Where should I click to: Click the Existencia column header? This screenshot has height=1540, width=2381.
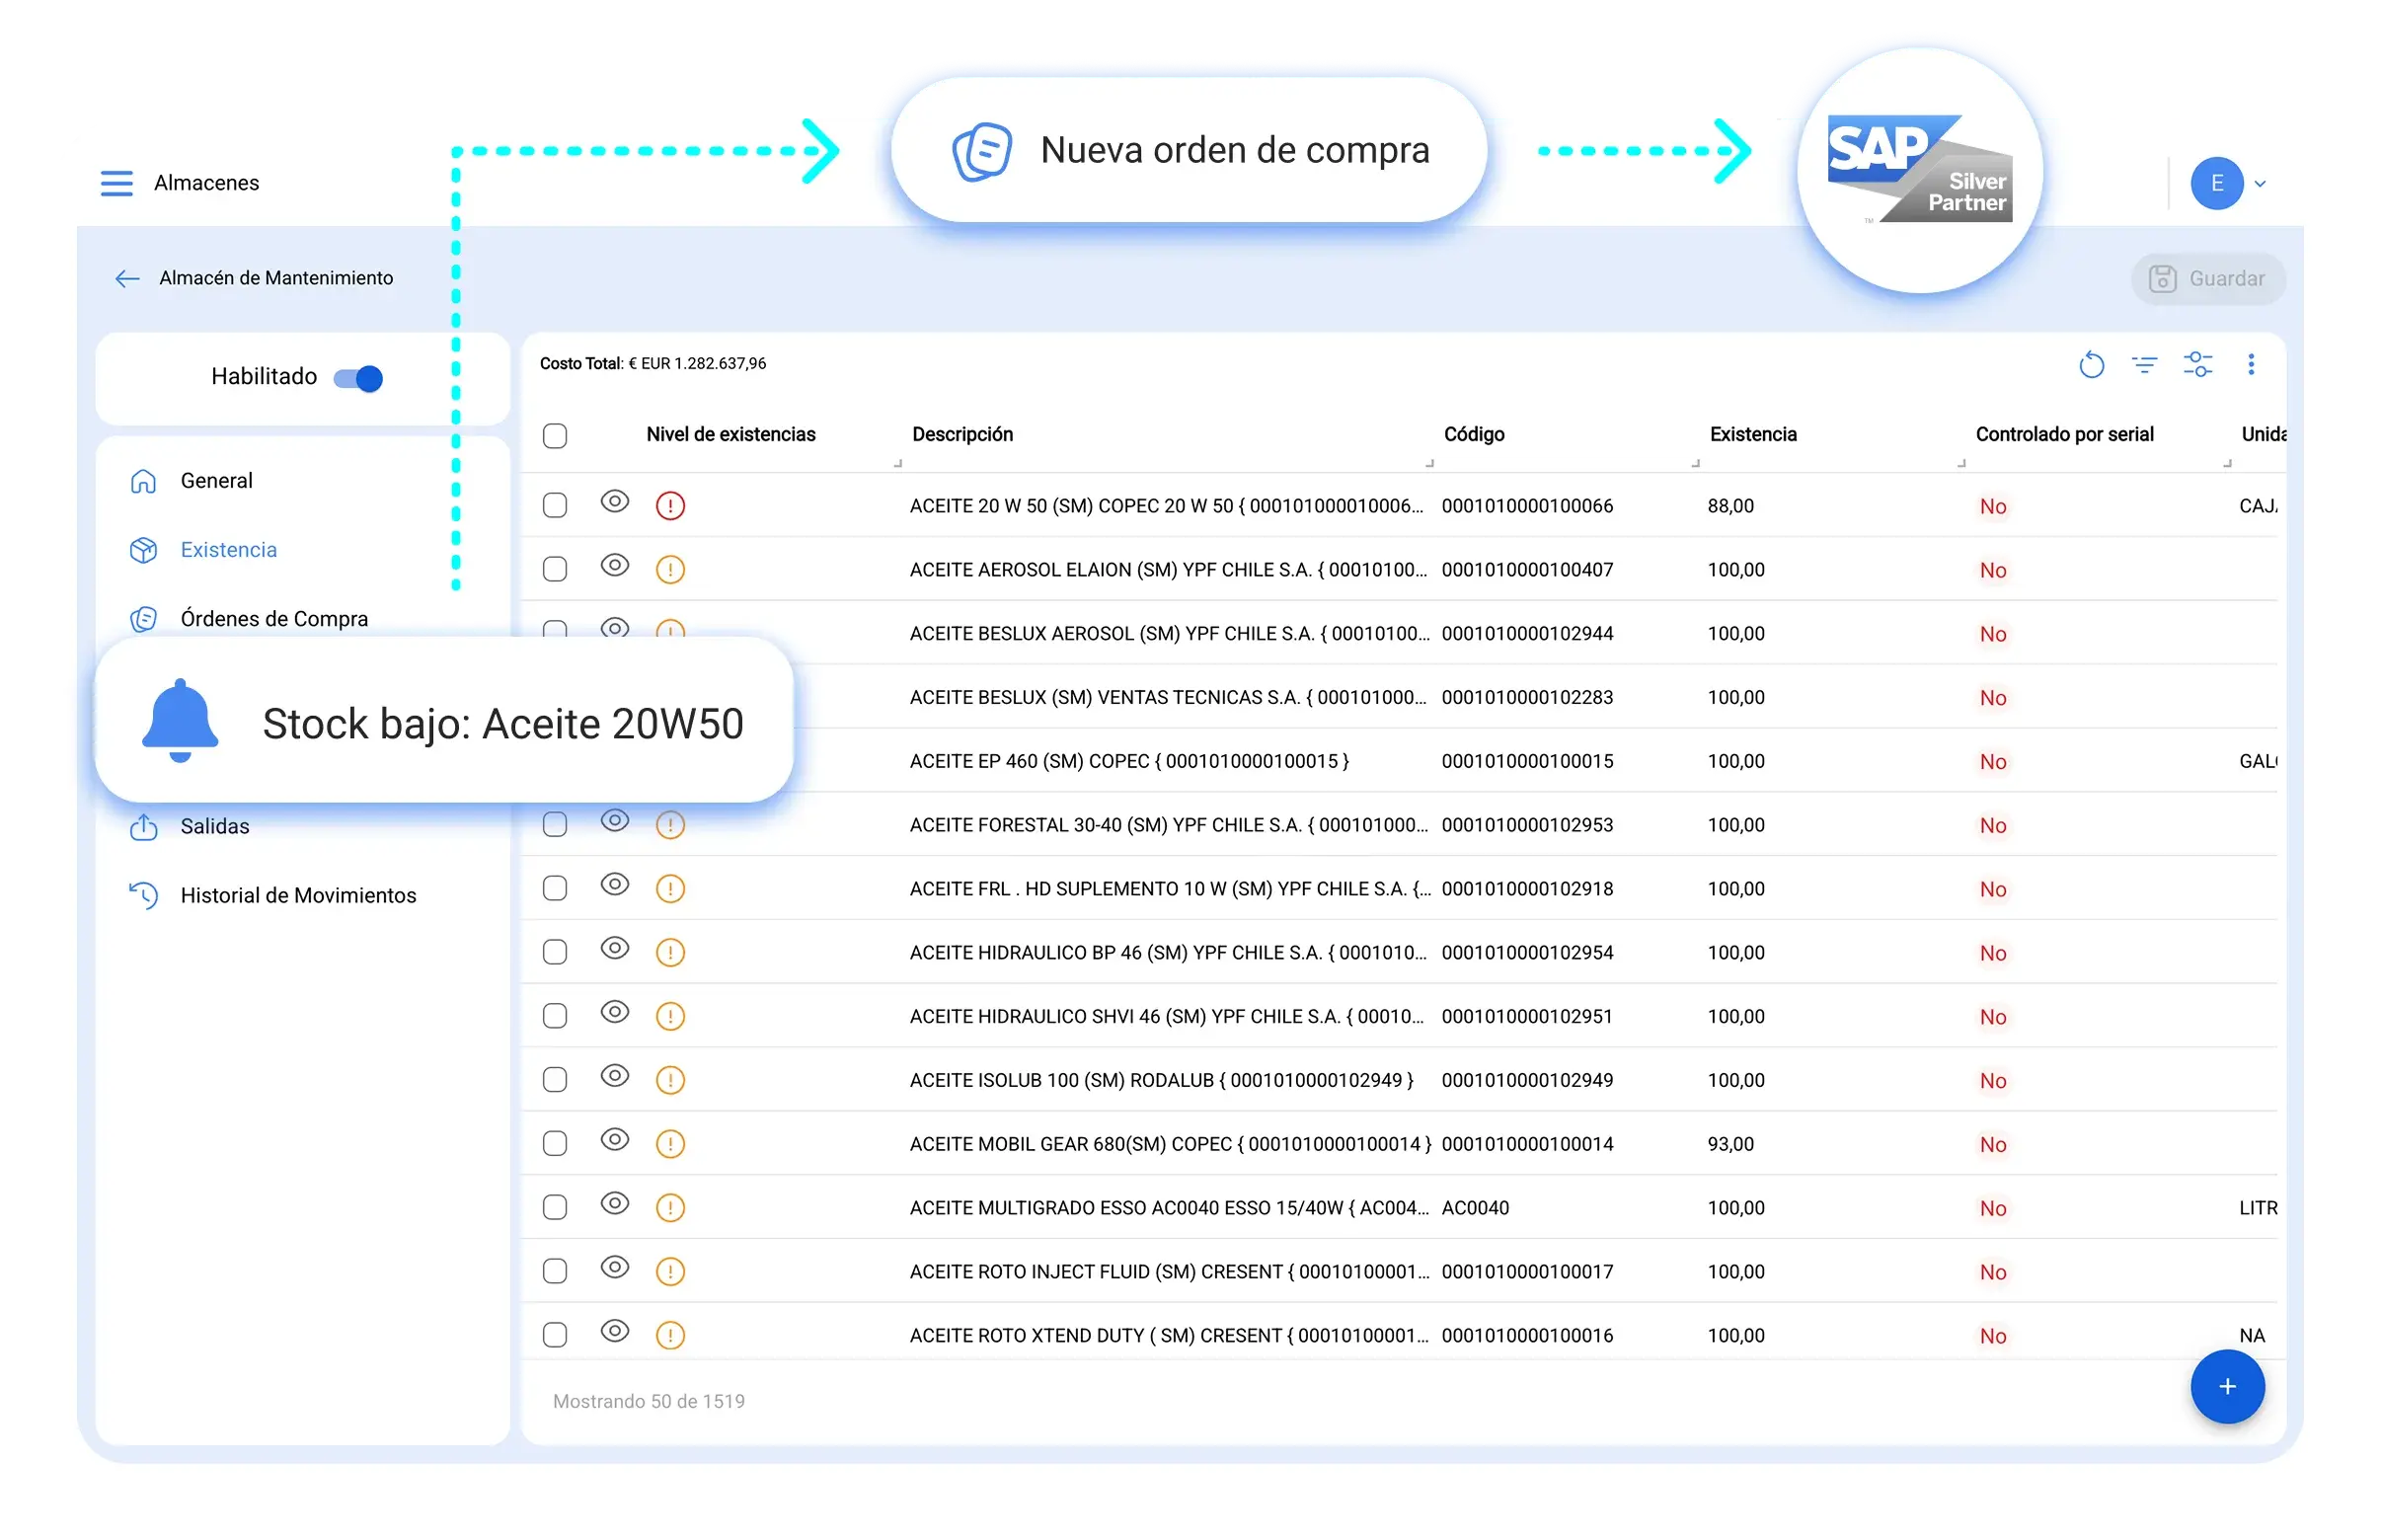click(1752, 435)
